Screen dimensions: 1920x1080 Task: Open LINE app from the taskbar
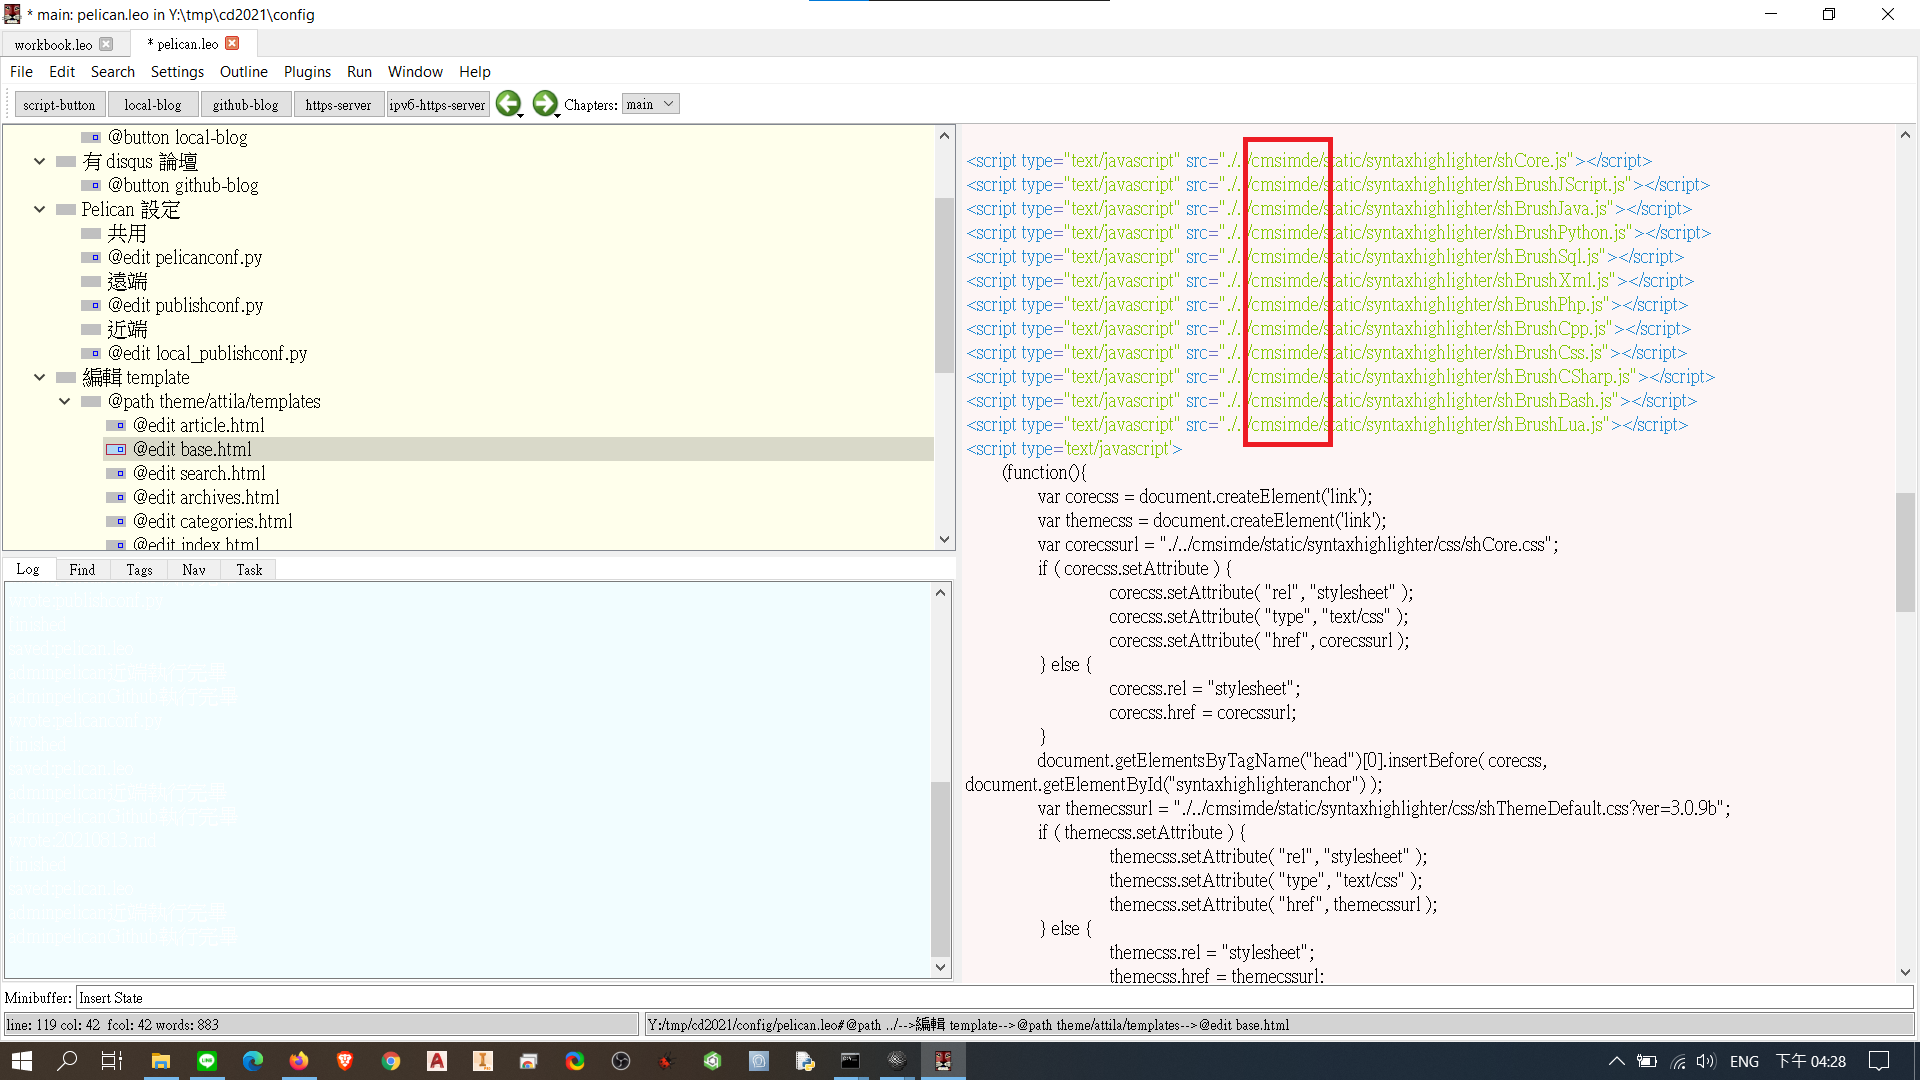[x=207, y=1061]
